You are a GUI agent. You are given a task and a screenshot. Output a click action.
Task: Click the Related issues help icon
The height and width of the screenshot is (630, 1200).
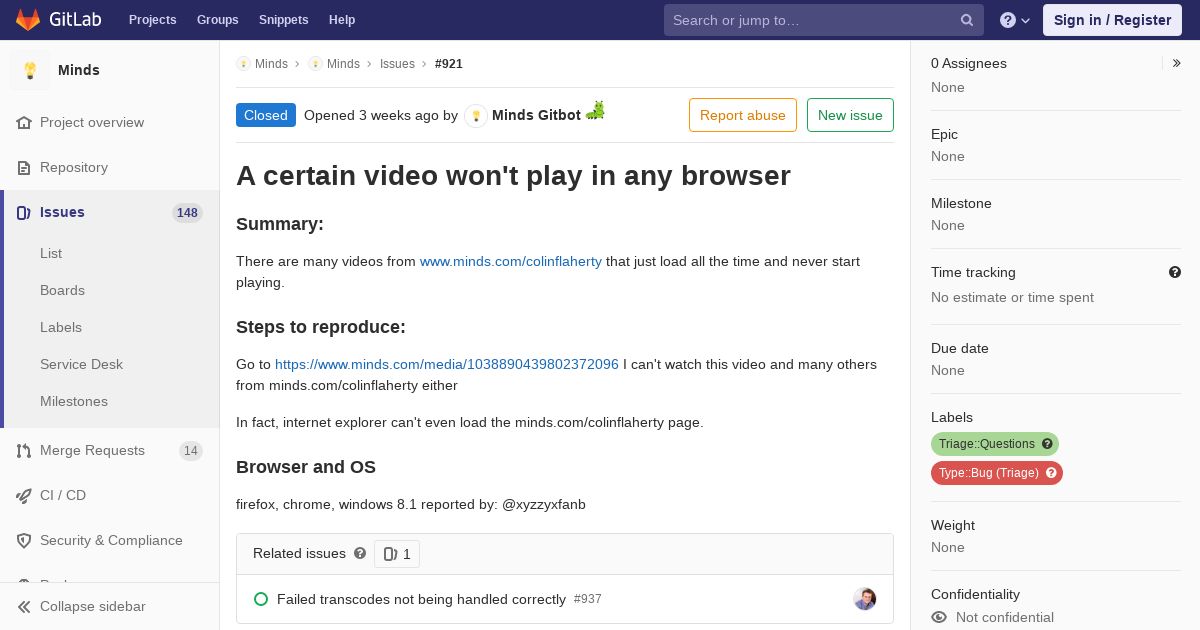(360, 553)
